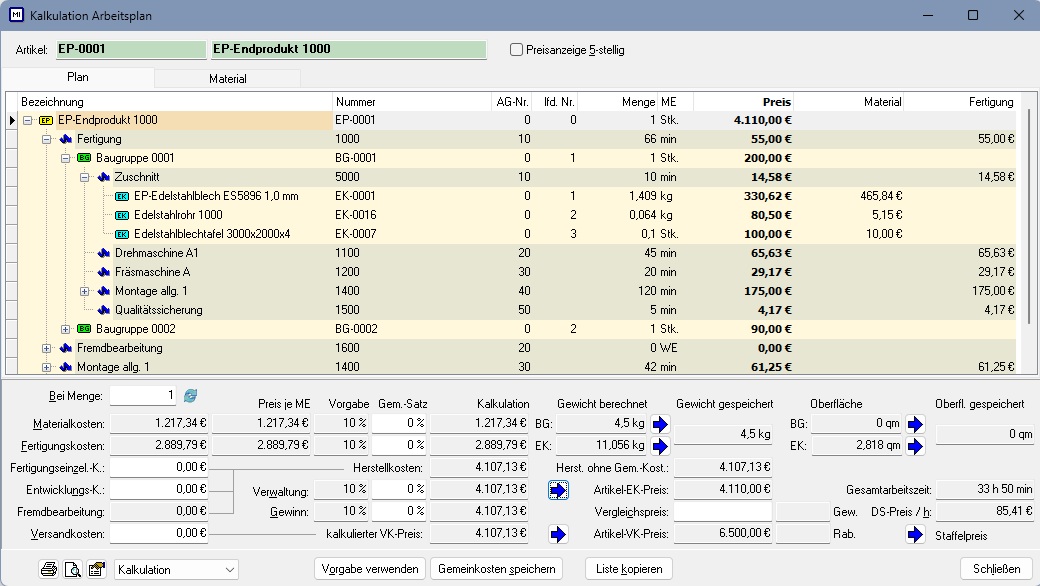This screenshot has height=586, width=1040.
Task: Enable the Preisanzeige 5-stellig checkbox
Action: [x=516, y=49]
